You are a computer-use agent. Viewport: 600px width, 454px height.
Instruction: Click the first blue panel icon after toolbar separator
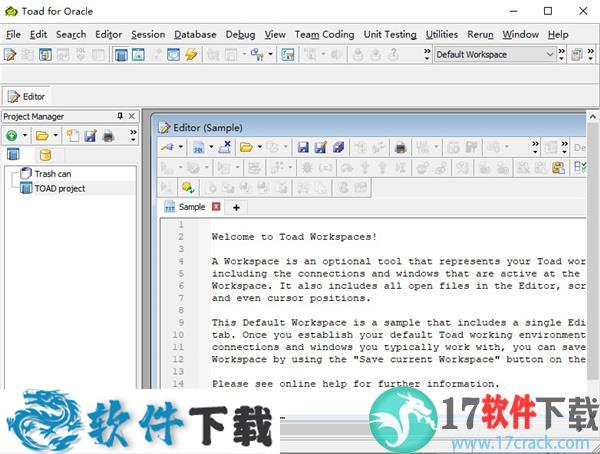(x=121, y=55)
